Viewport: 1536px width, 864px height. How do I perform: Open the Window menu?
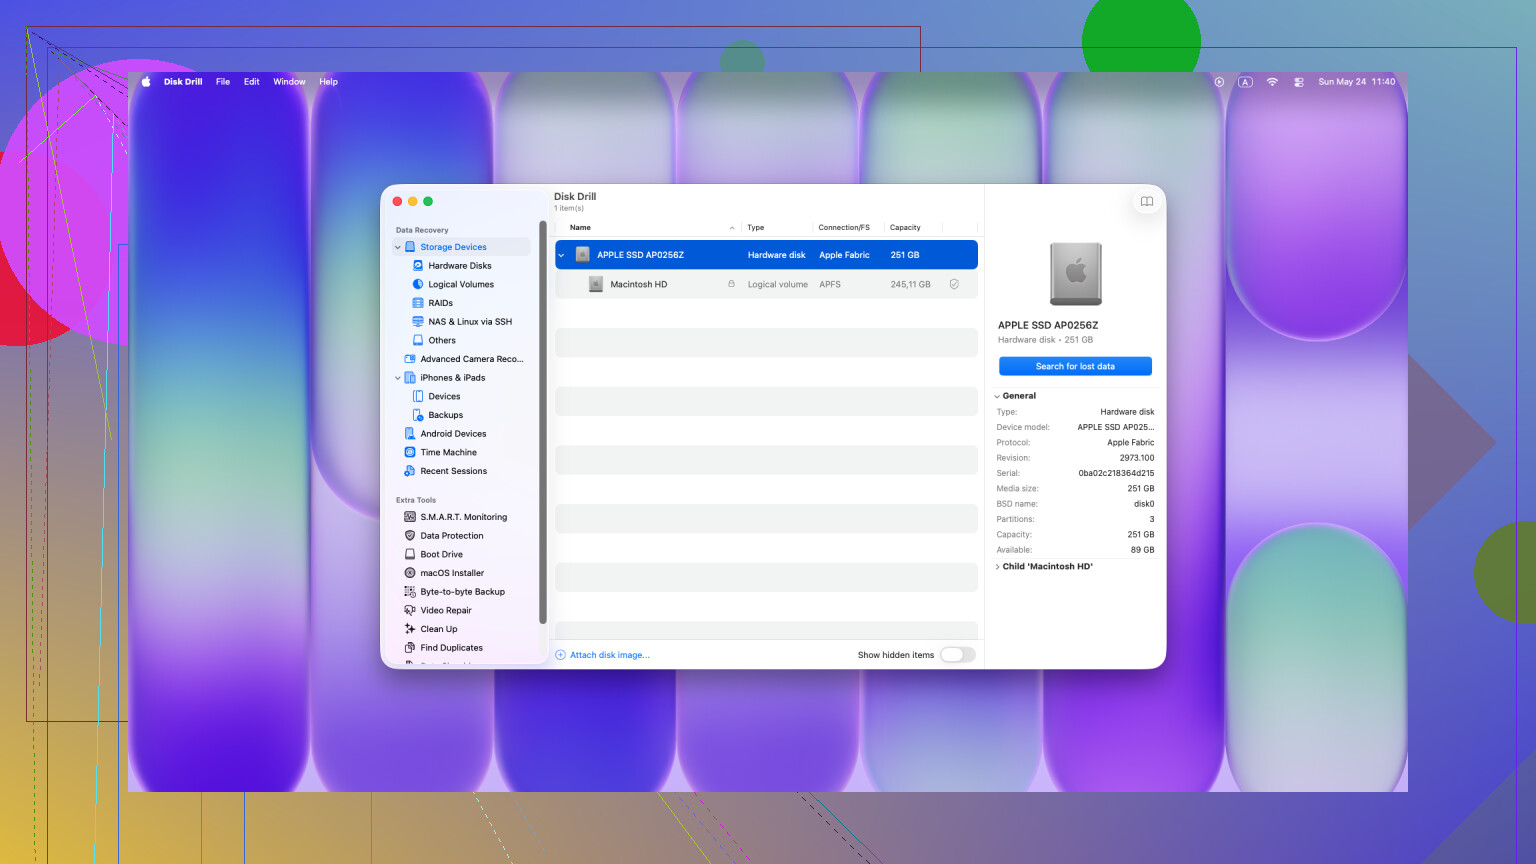(x=290, y=82)
